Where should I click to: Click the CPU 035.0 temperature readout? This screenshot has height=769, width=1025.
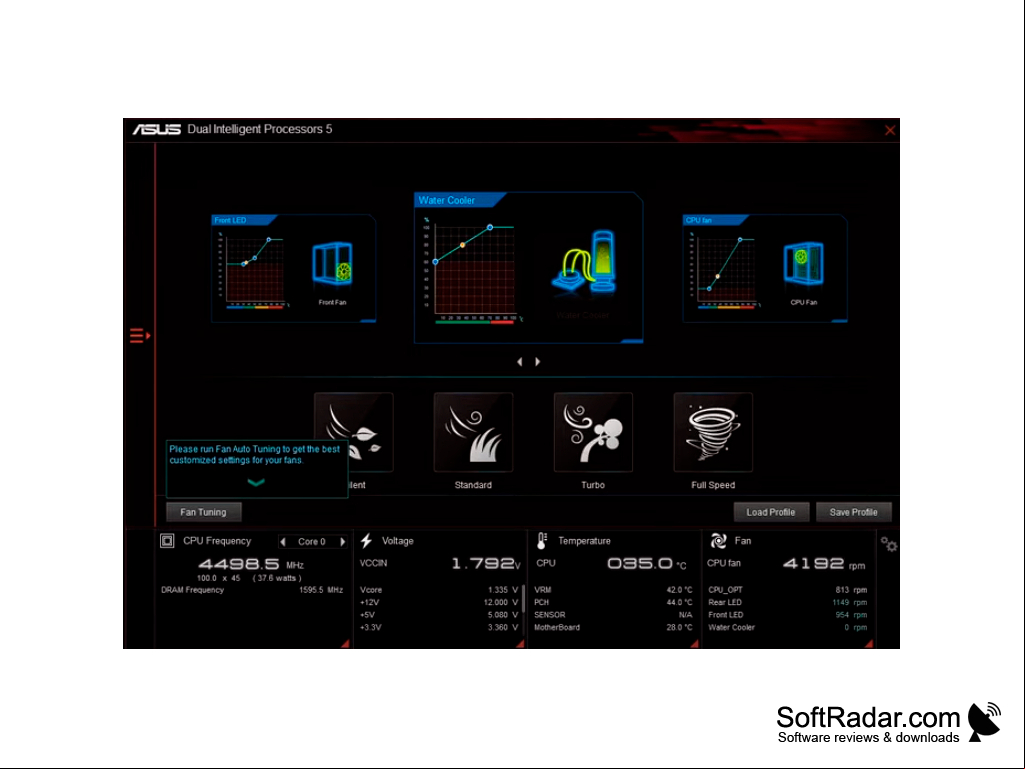(x=646, y=564)
